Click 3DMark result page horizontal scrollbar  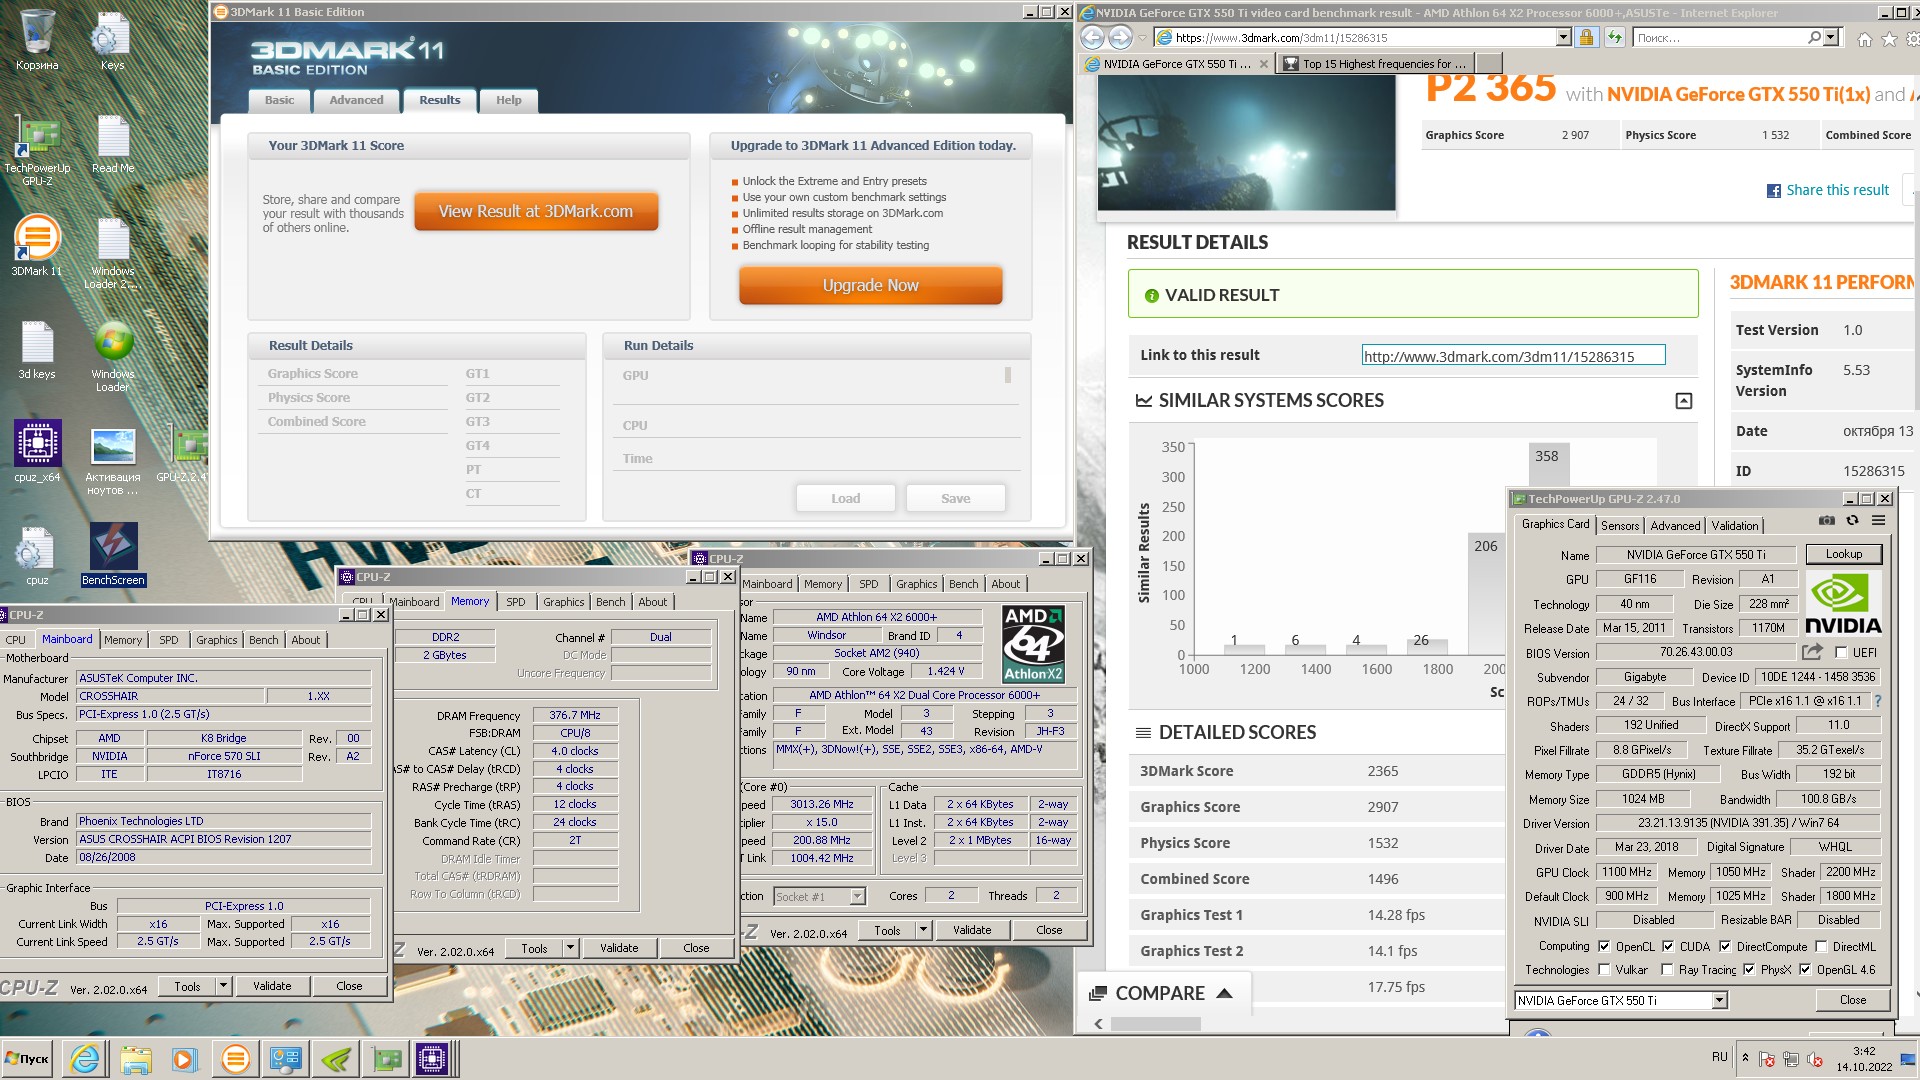coord(1155,1024)
